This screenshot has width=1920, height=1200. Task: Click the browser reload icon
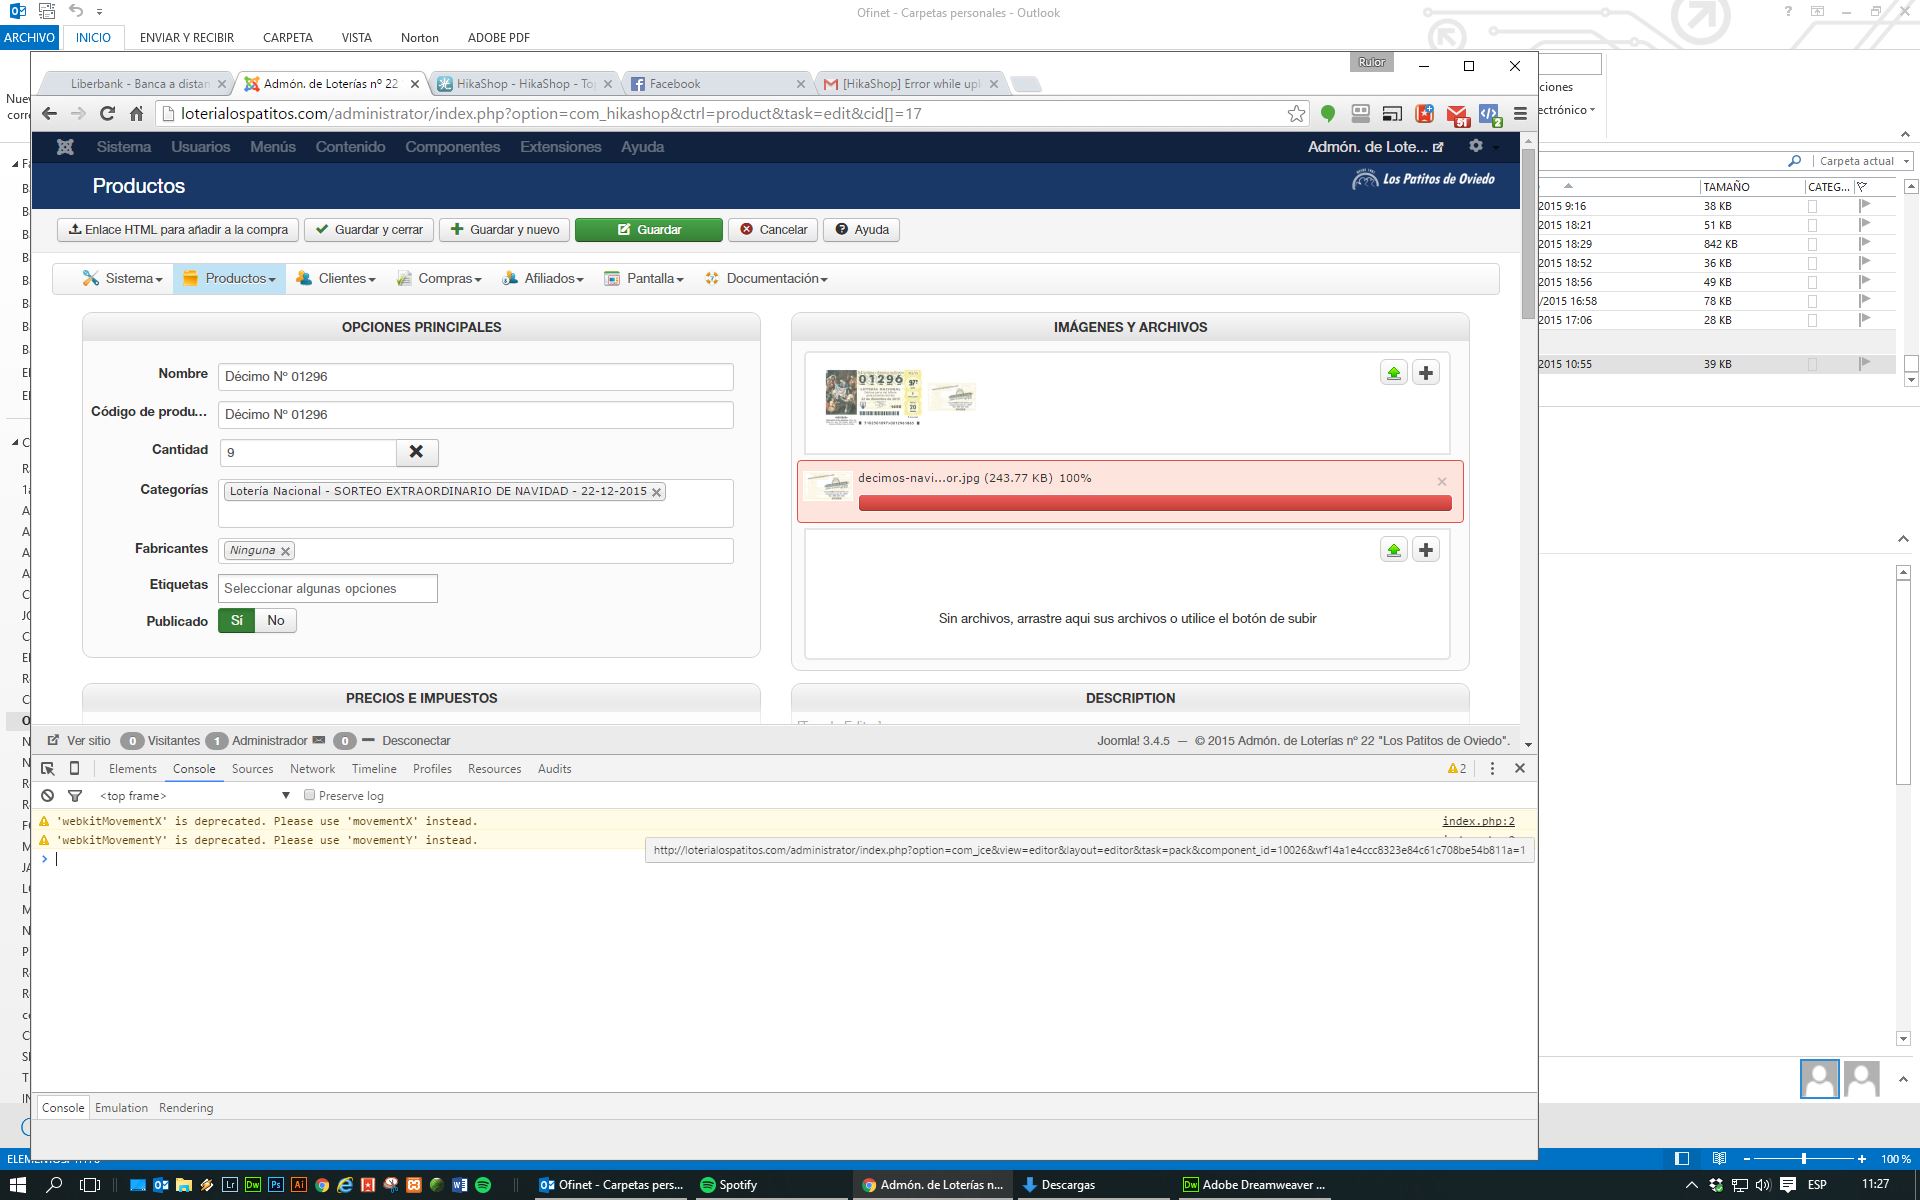107,113
